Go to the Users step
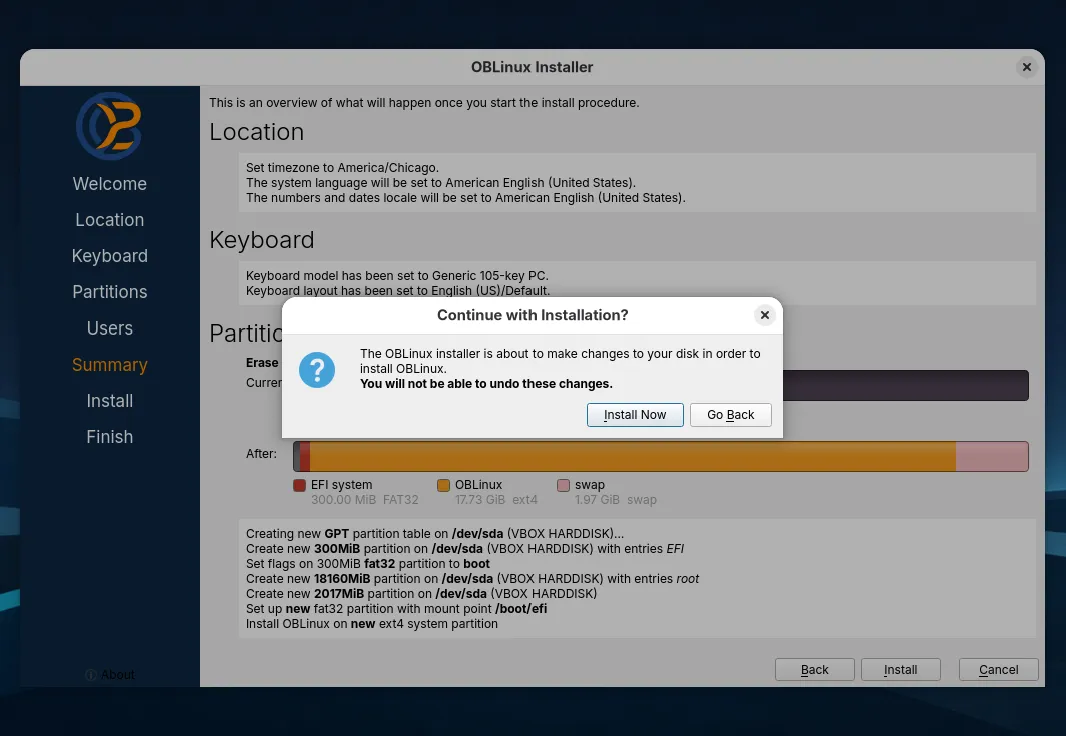 point(109,328)
